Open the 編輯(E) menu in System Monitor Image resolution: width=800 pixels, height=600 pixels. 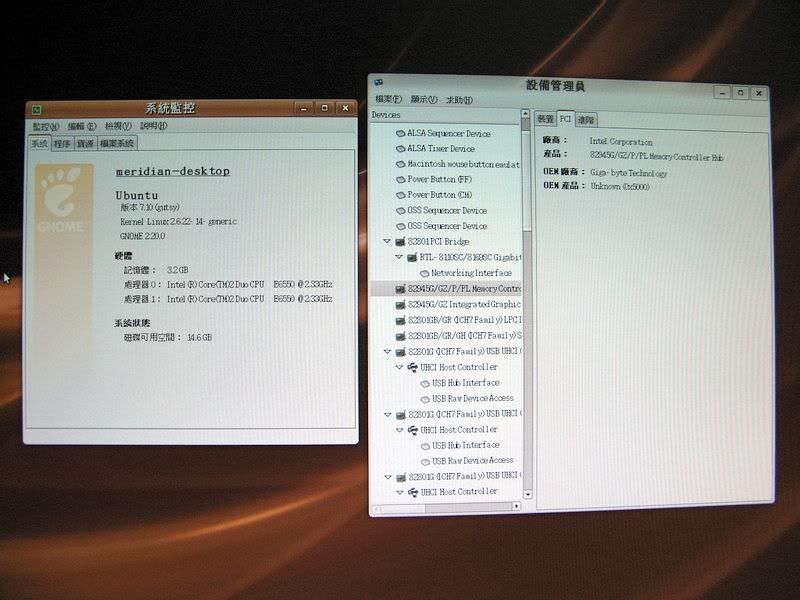click(x=82, y=126)
